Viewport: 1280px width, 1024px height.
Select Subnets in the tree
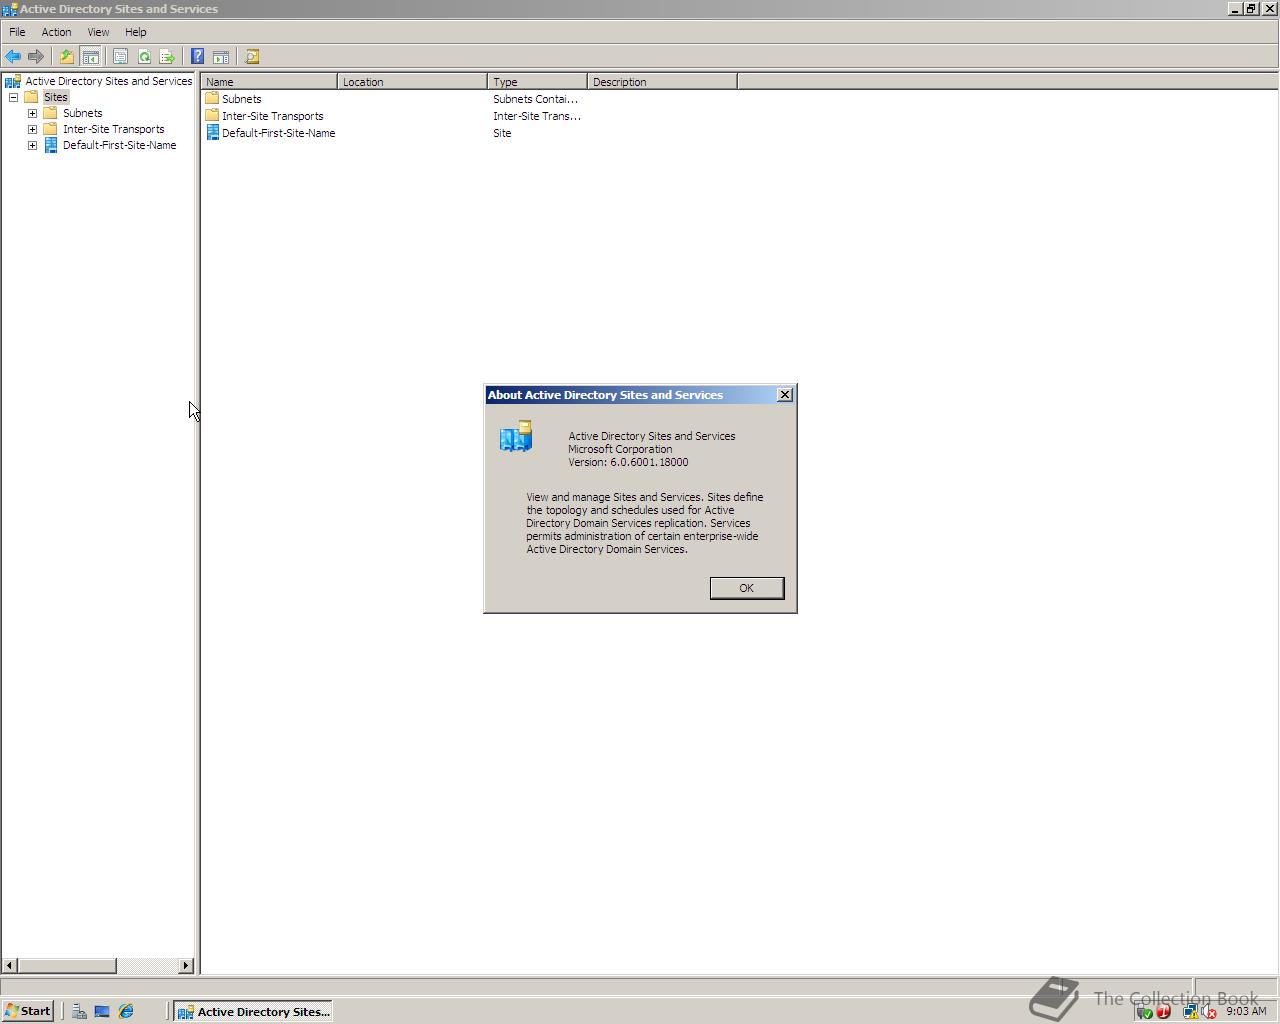tap(82, 113)
